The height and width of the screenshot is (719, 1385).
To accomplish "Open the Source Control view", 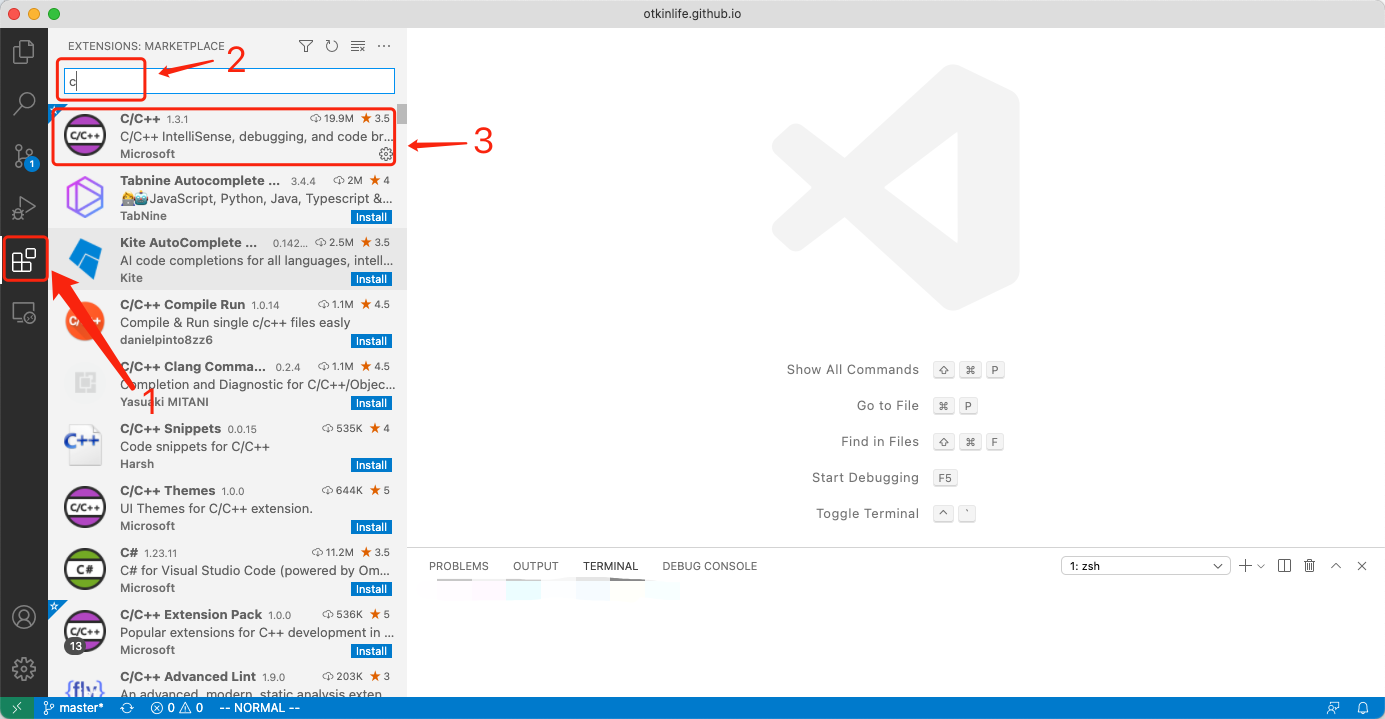I will (24, 156).
